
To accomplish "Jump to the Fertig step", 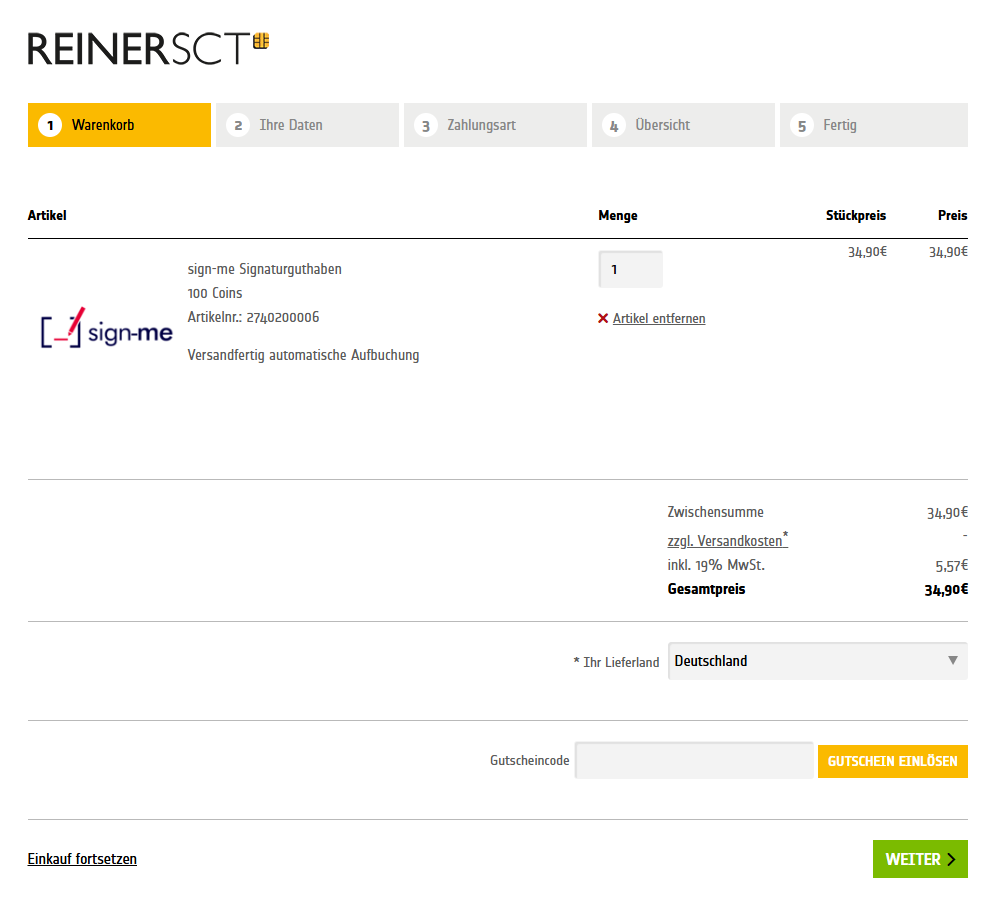I will (x=873, y=125).
